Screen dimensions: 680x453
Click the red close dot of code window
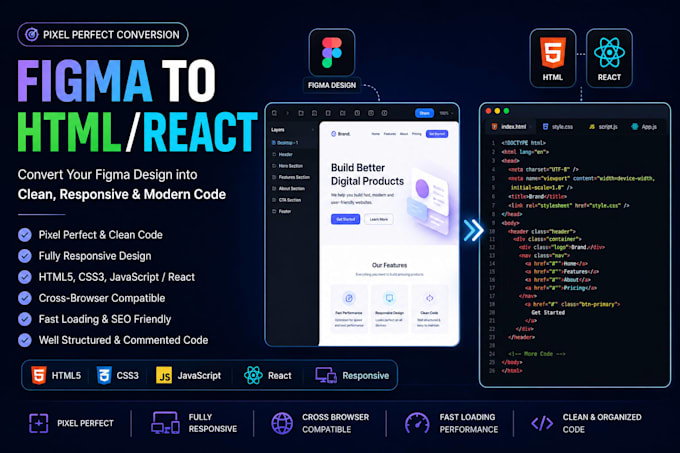[488, 111]
